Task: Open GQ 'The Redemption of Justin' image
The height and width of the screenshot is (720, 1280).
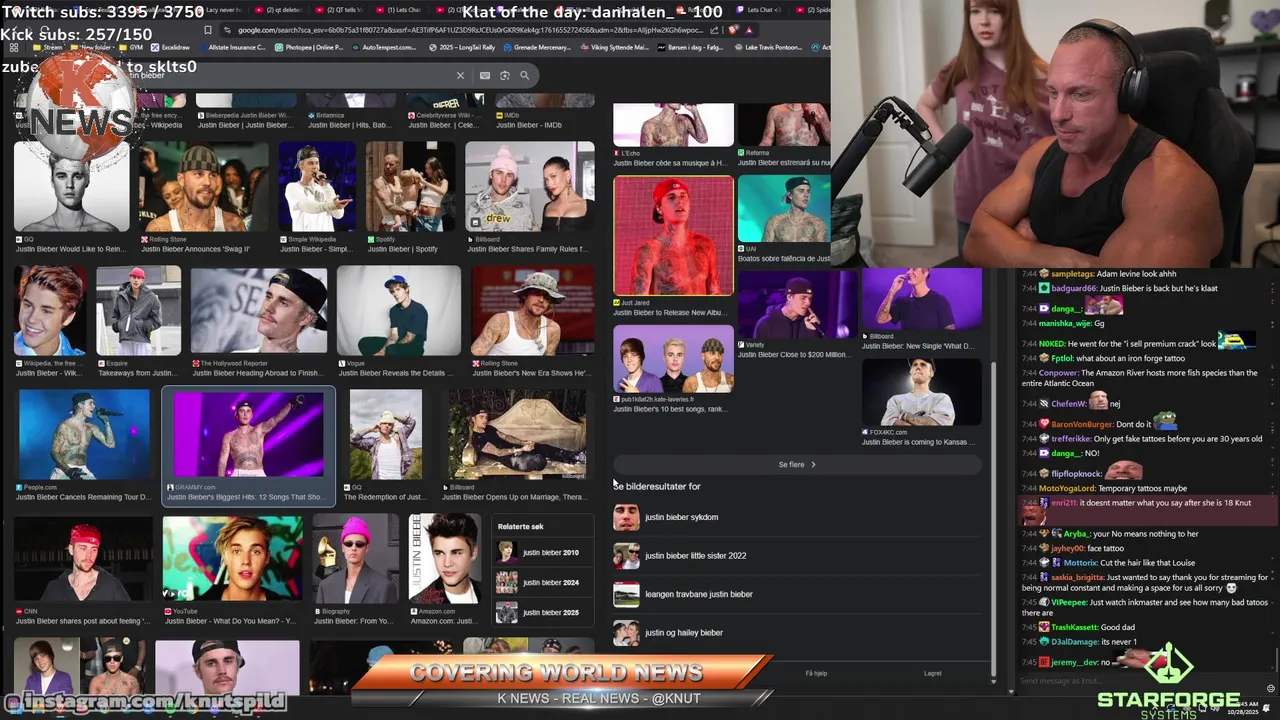Action: click(x=385, y=434)
